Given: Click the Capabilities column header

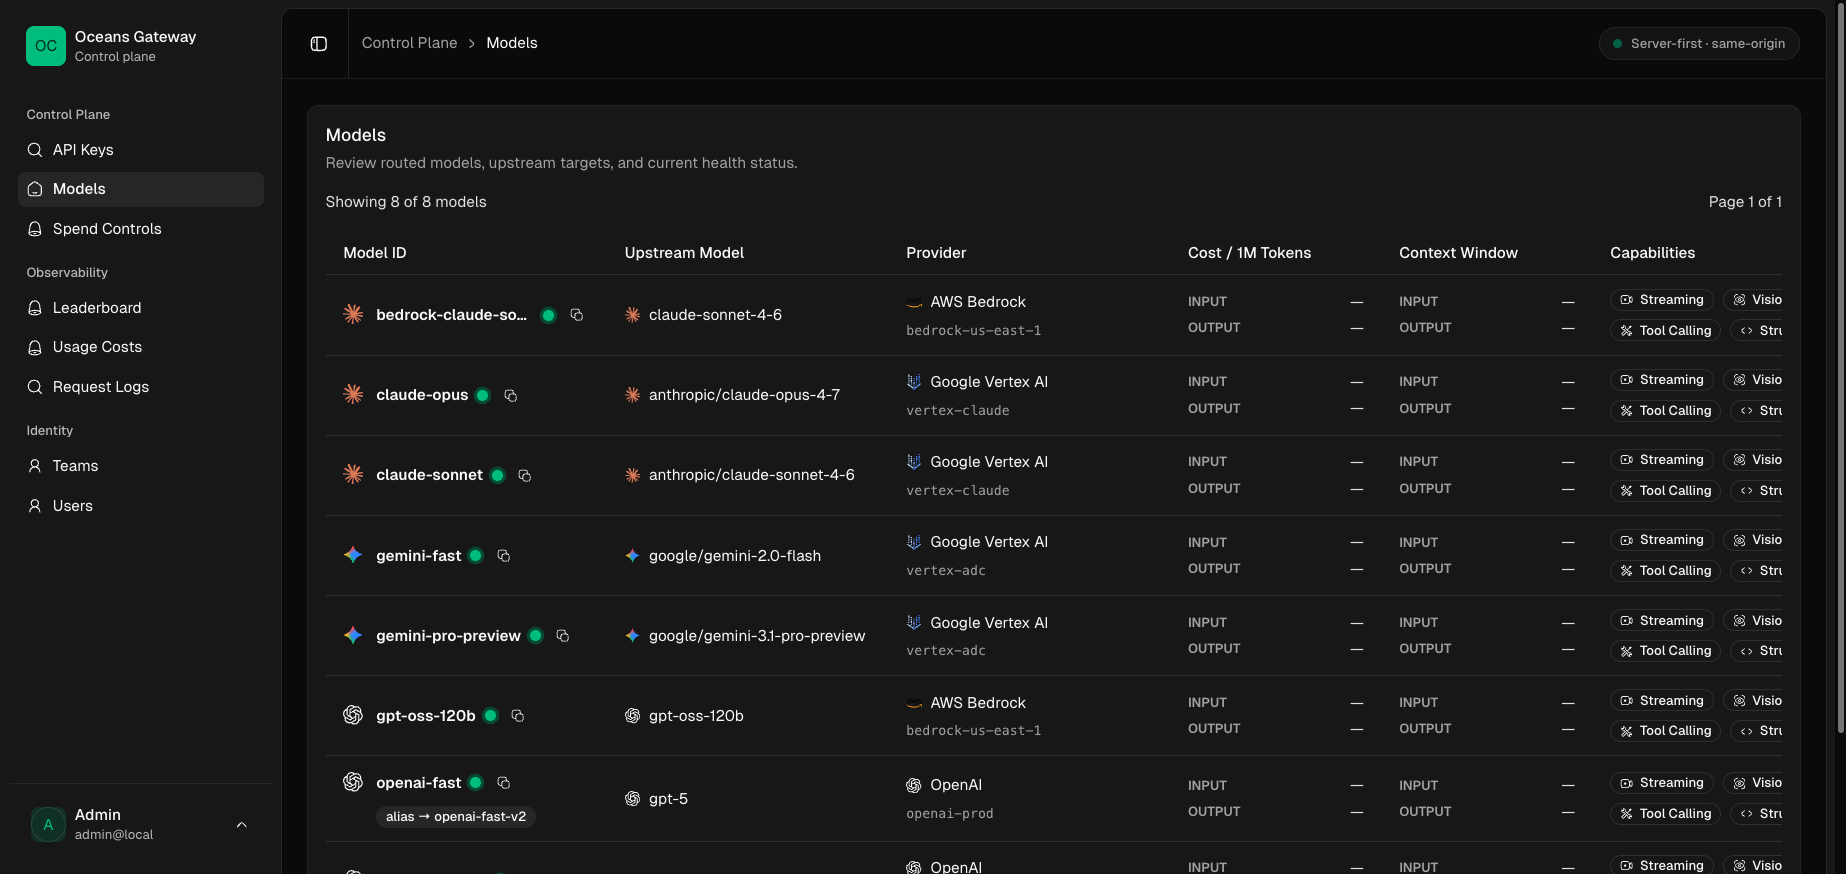Looking at the screenshot, I should 1652,253.
